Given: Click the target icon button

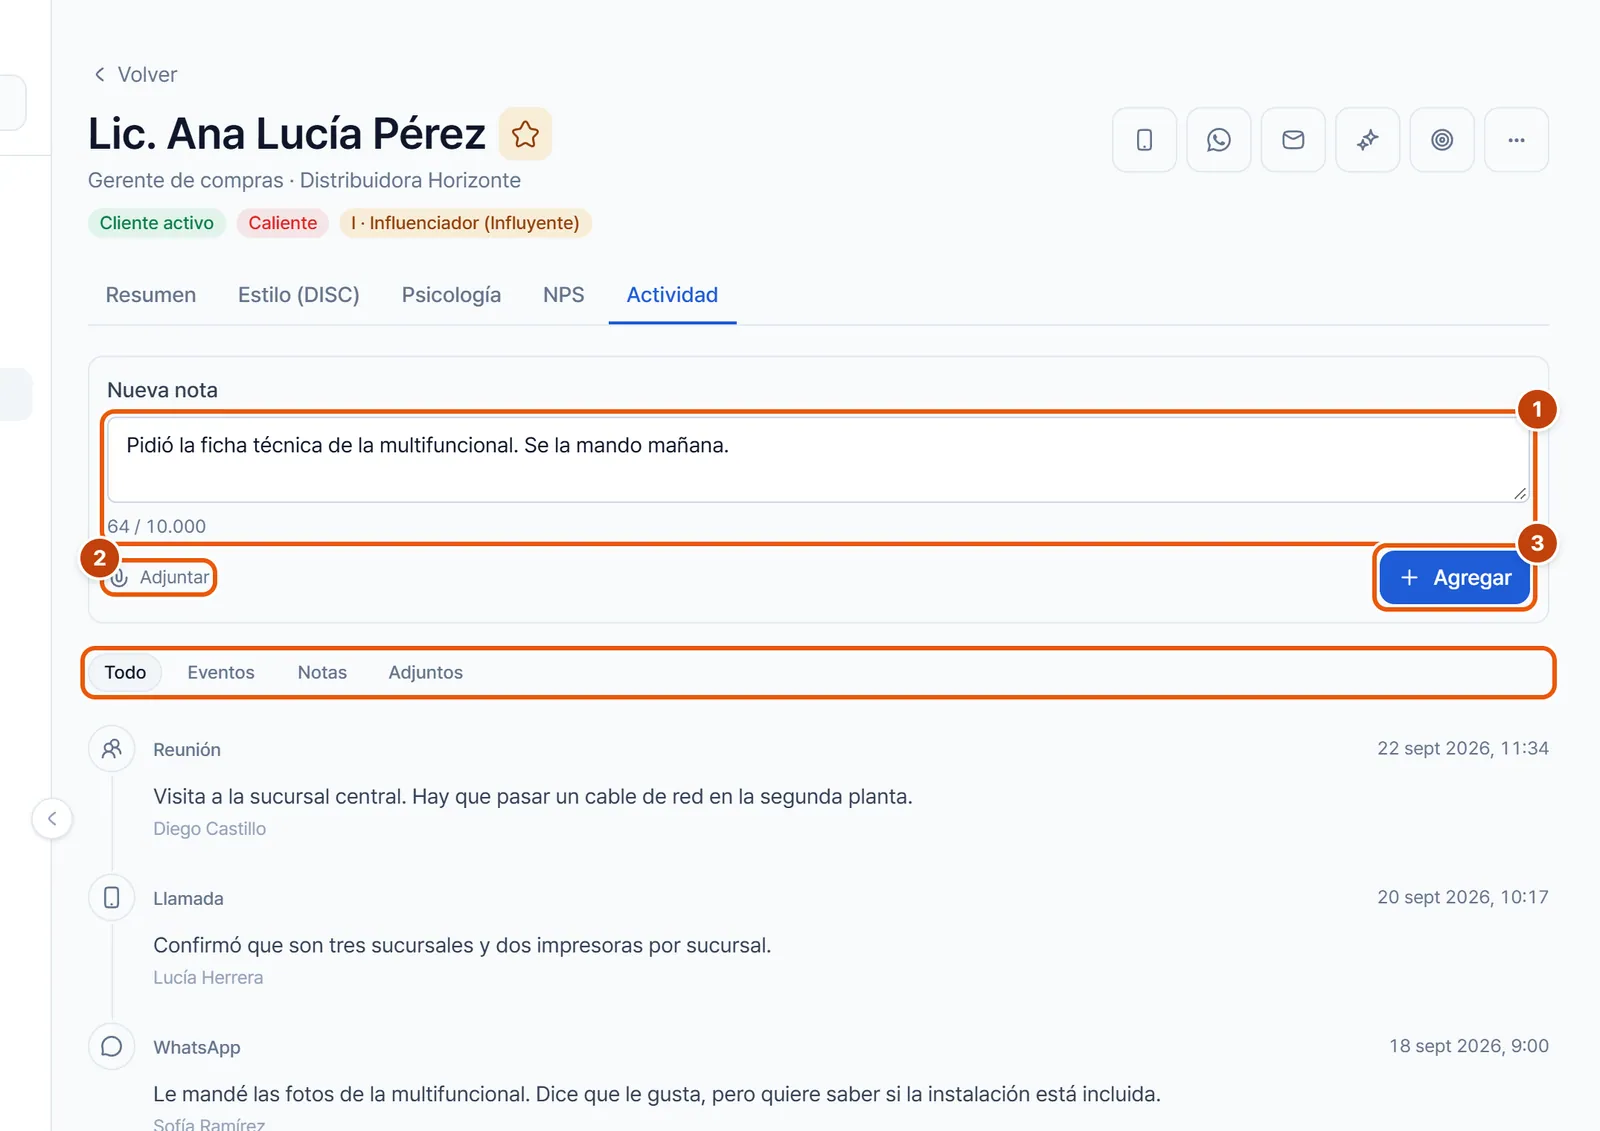Looking at the screenshot, I should tap(1442, 140).
